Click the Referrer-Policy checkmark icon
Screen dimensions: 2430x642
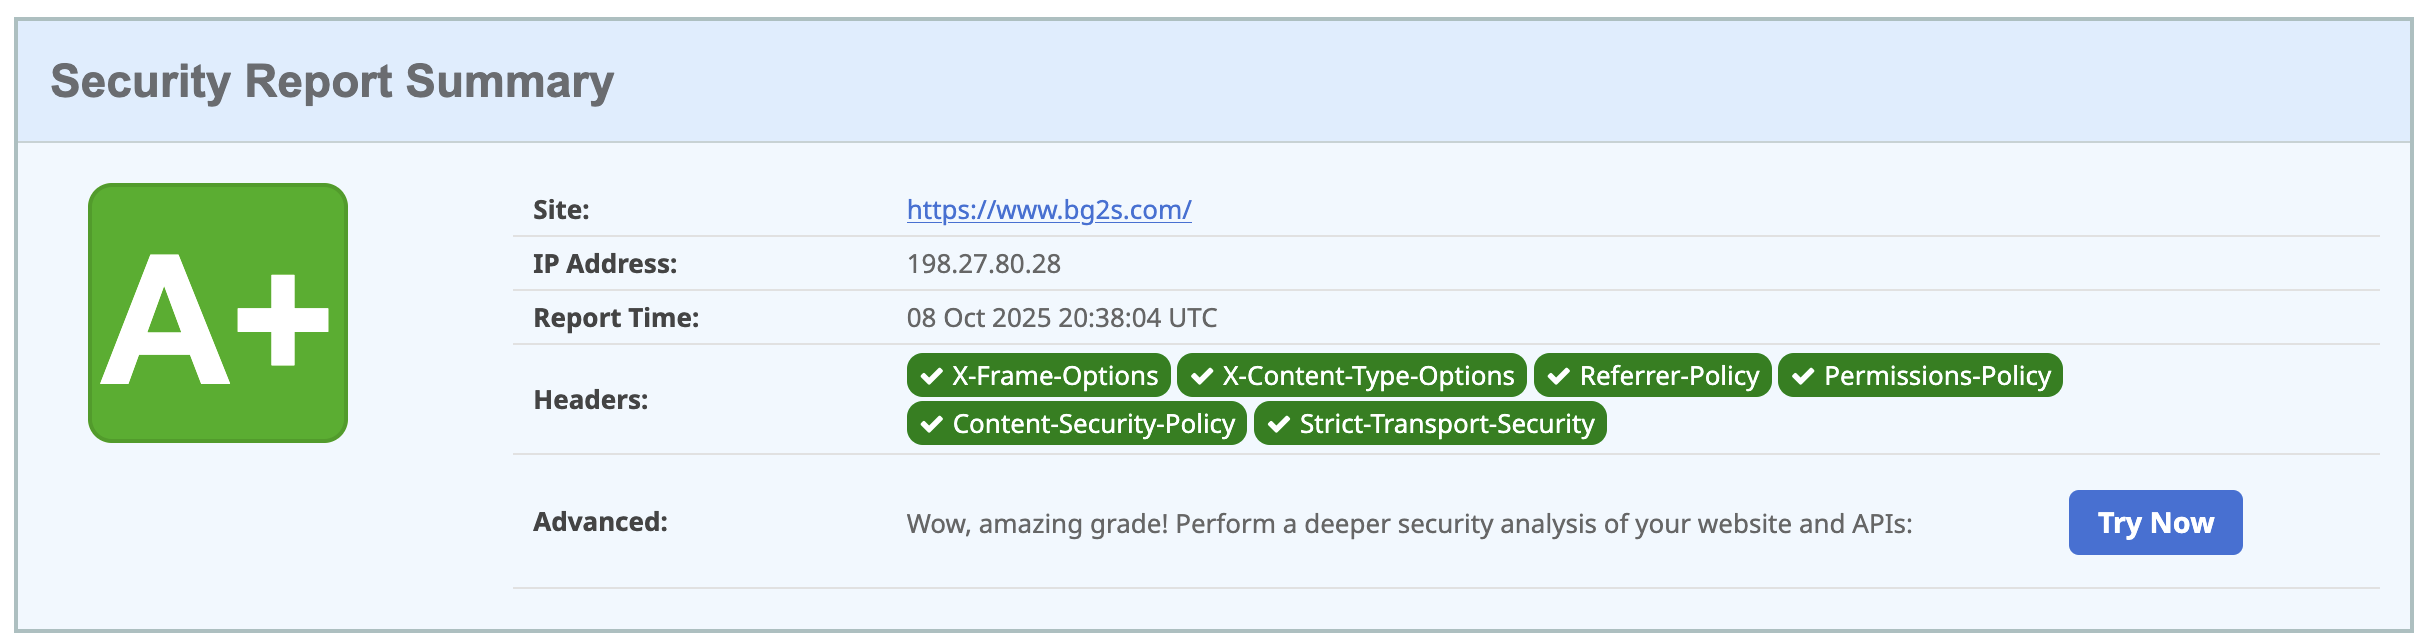(1559, 376)
